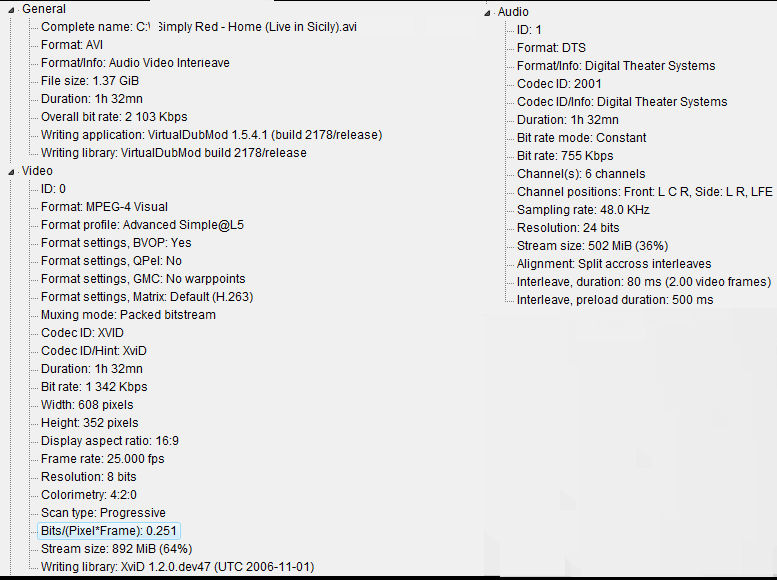Select 'Colorimetry: 4:2:0' row
This screenshot has width=777, height=580.
tap(89, 495)
